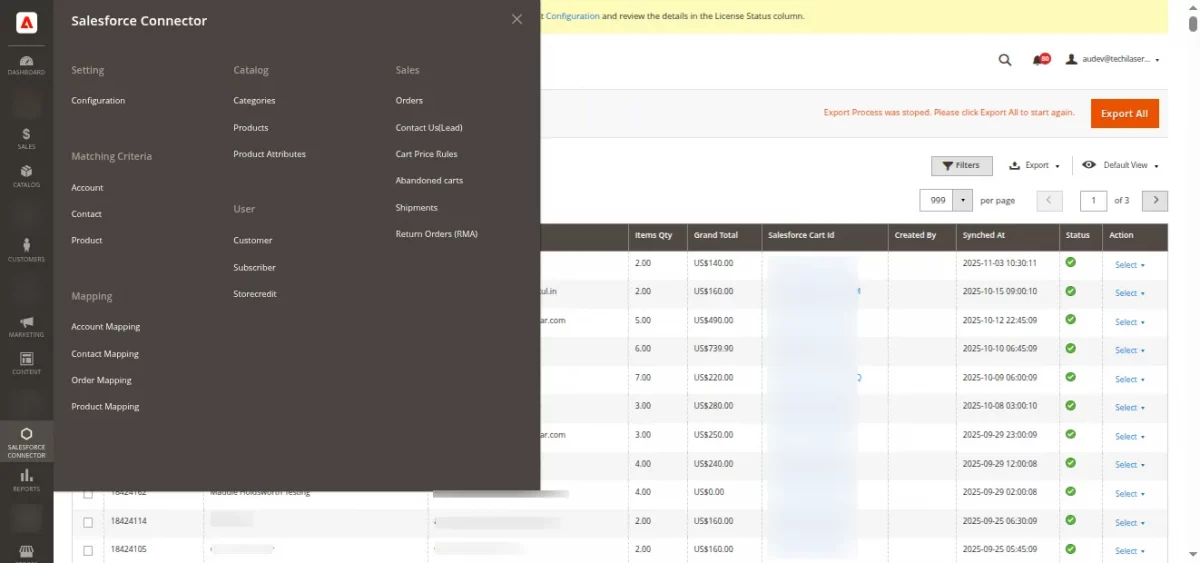Click the Configuration link in the yellow notice

pos(573,16)
